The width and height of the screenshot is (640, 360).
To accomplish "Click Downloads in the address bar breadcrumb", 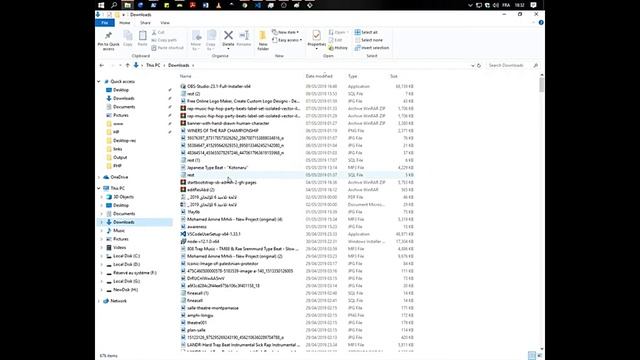I will pos(179,65).
